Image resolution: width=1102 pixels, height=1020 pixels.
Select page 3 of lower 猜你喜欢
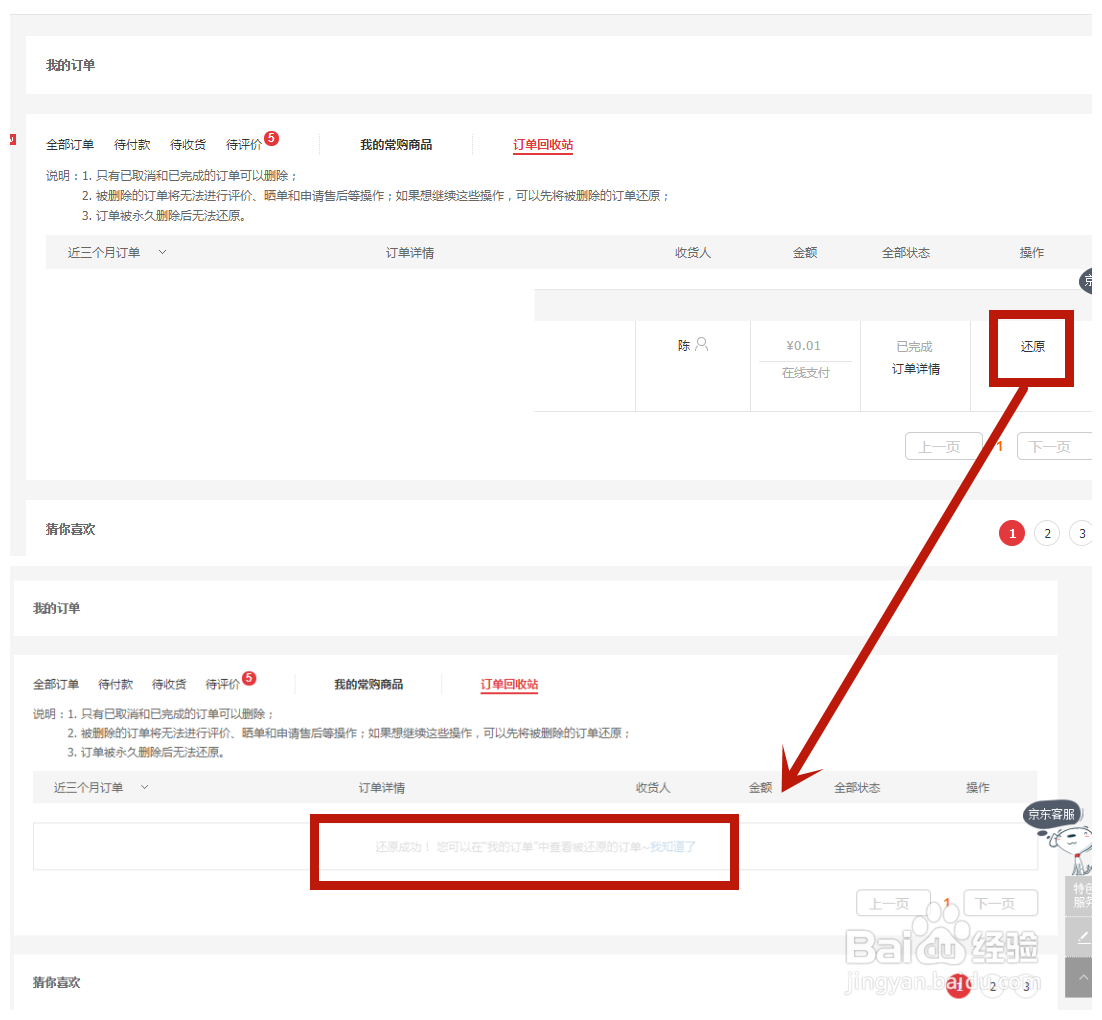pyautogui.click(x=1026, y=986)
